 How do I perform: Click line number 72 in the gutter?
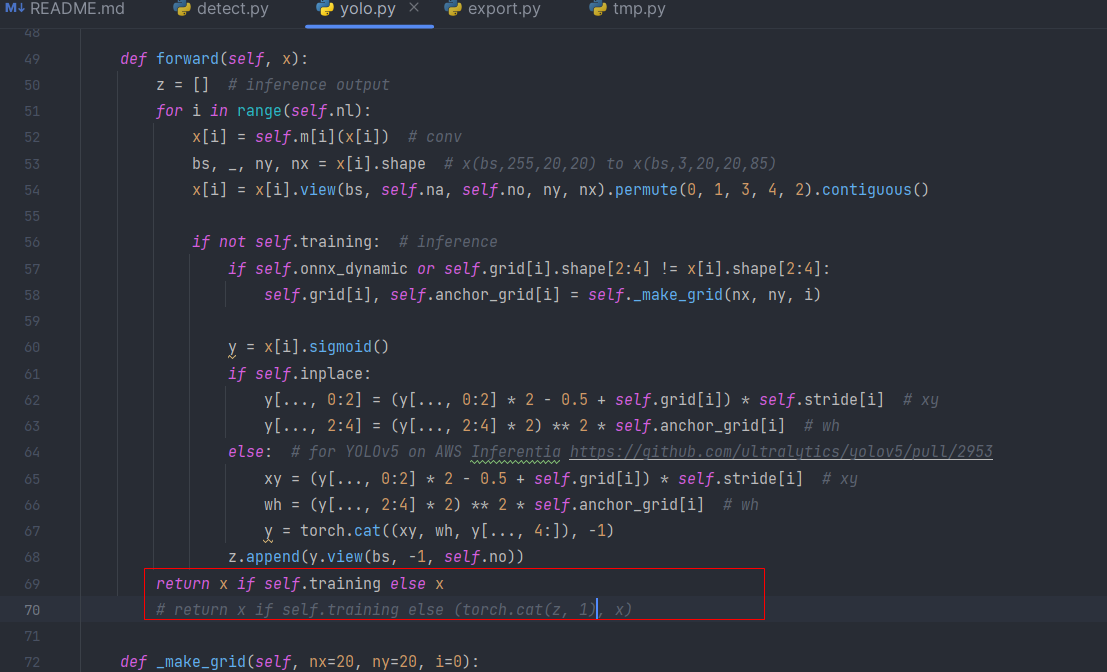click(x=32, y=663)
